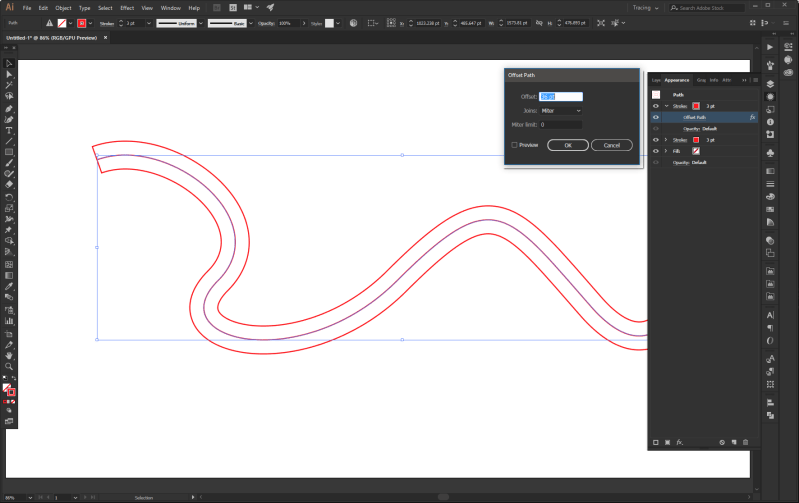
Task: Select the Direct Selection tool
Action: click(9, 74)
